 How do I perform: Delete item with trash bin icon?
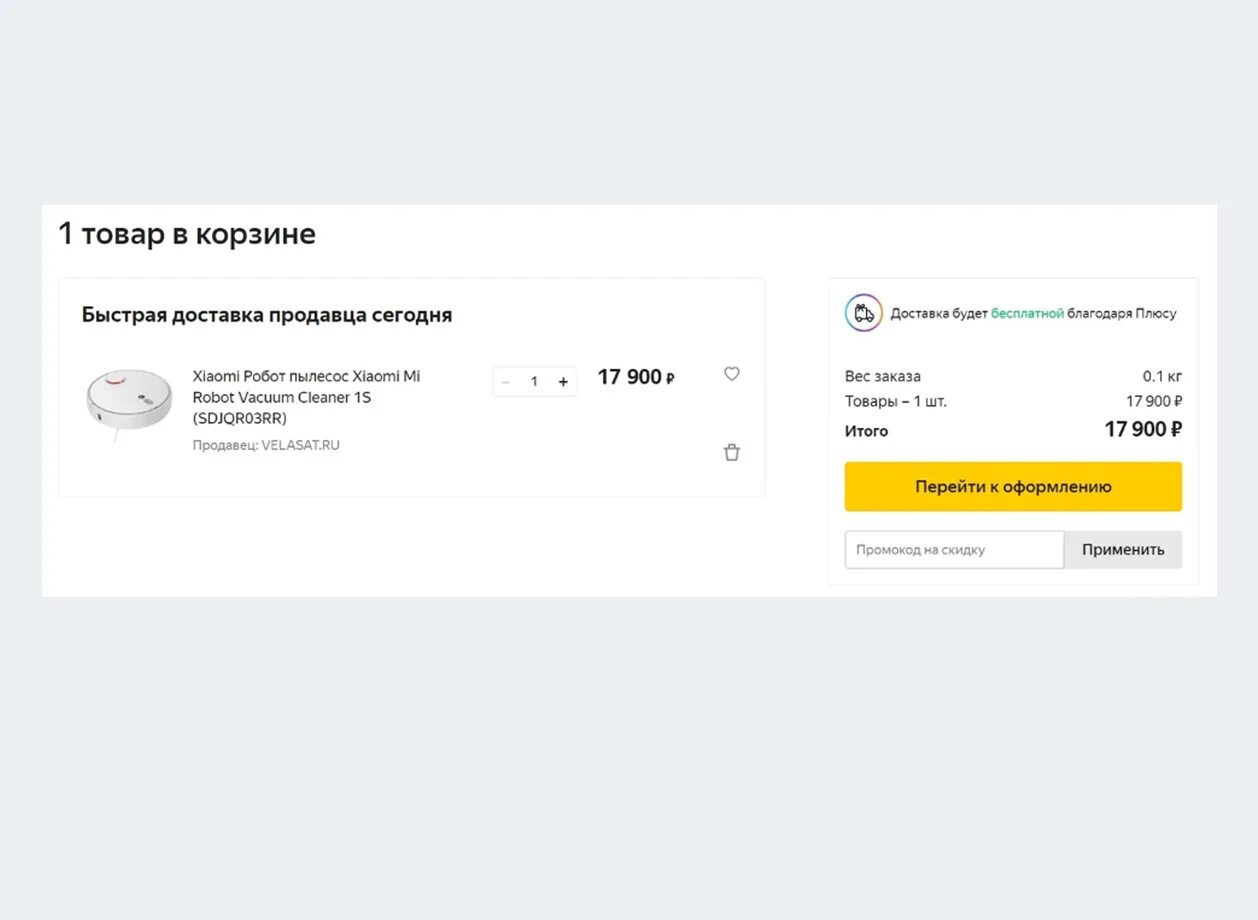click(x=732, y=452)
